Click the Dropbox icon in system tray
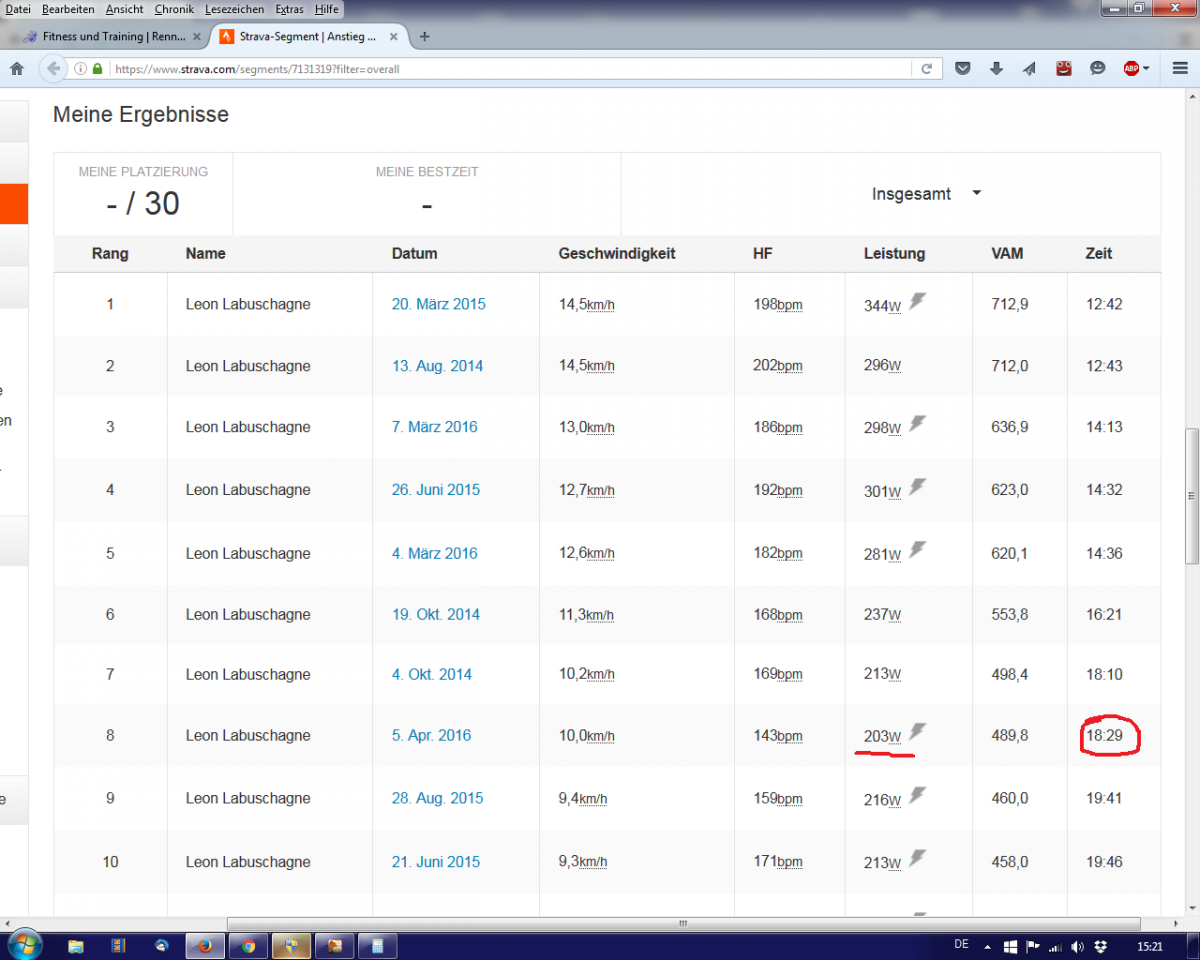This screenshot has width=1200, height=960. click(x=1101, y=945)
